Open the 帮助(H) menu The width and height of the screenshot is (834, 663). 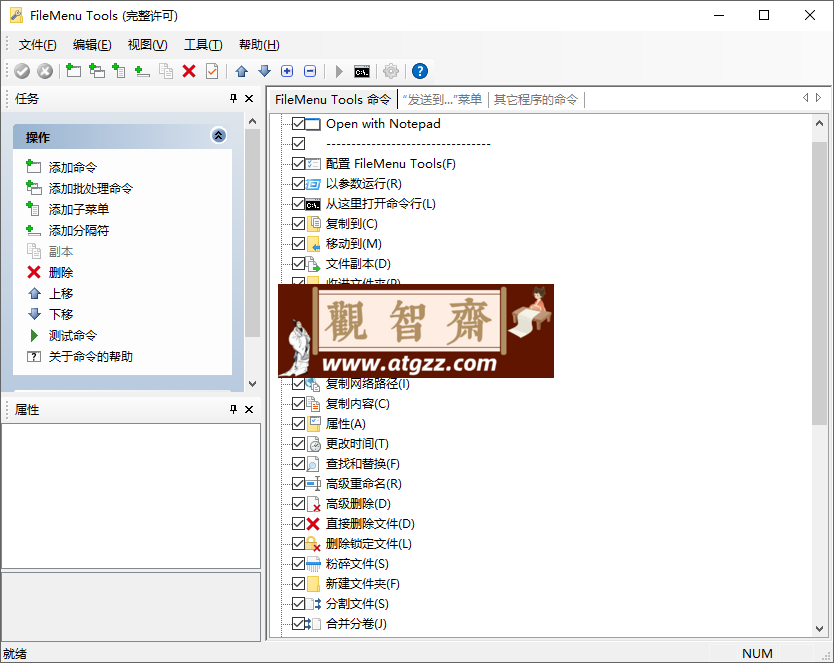pyautogui.click(x=259, y=45)
